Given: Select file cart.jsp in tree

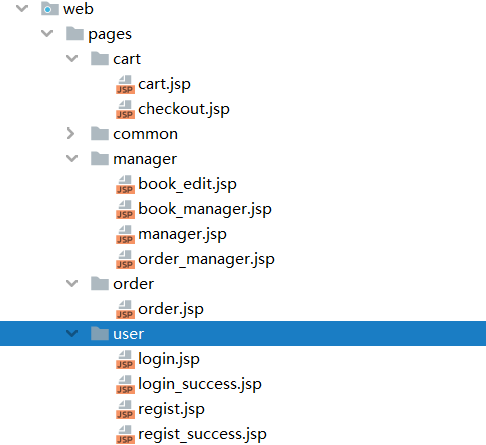Looking at the screenshot, I should [x=164, y=85].
